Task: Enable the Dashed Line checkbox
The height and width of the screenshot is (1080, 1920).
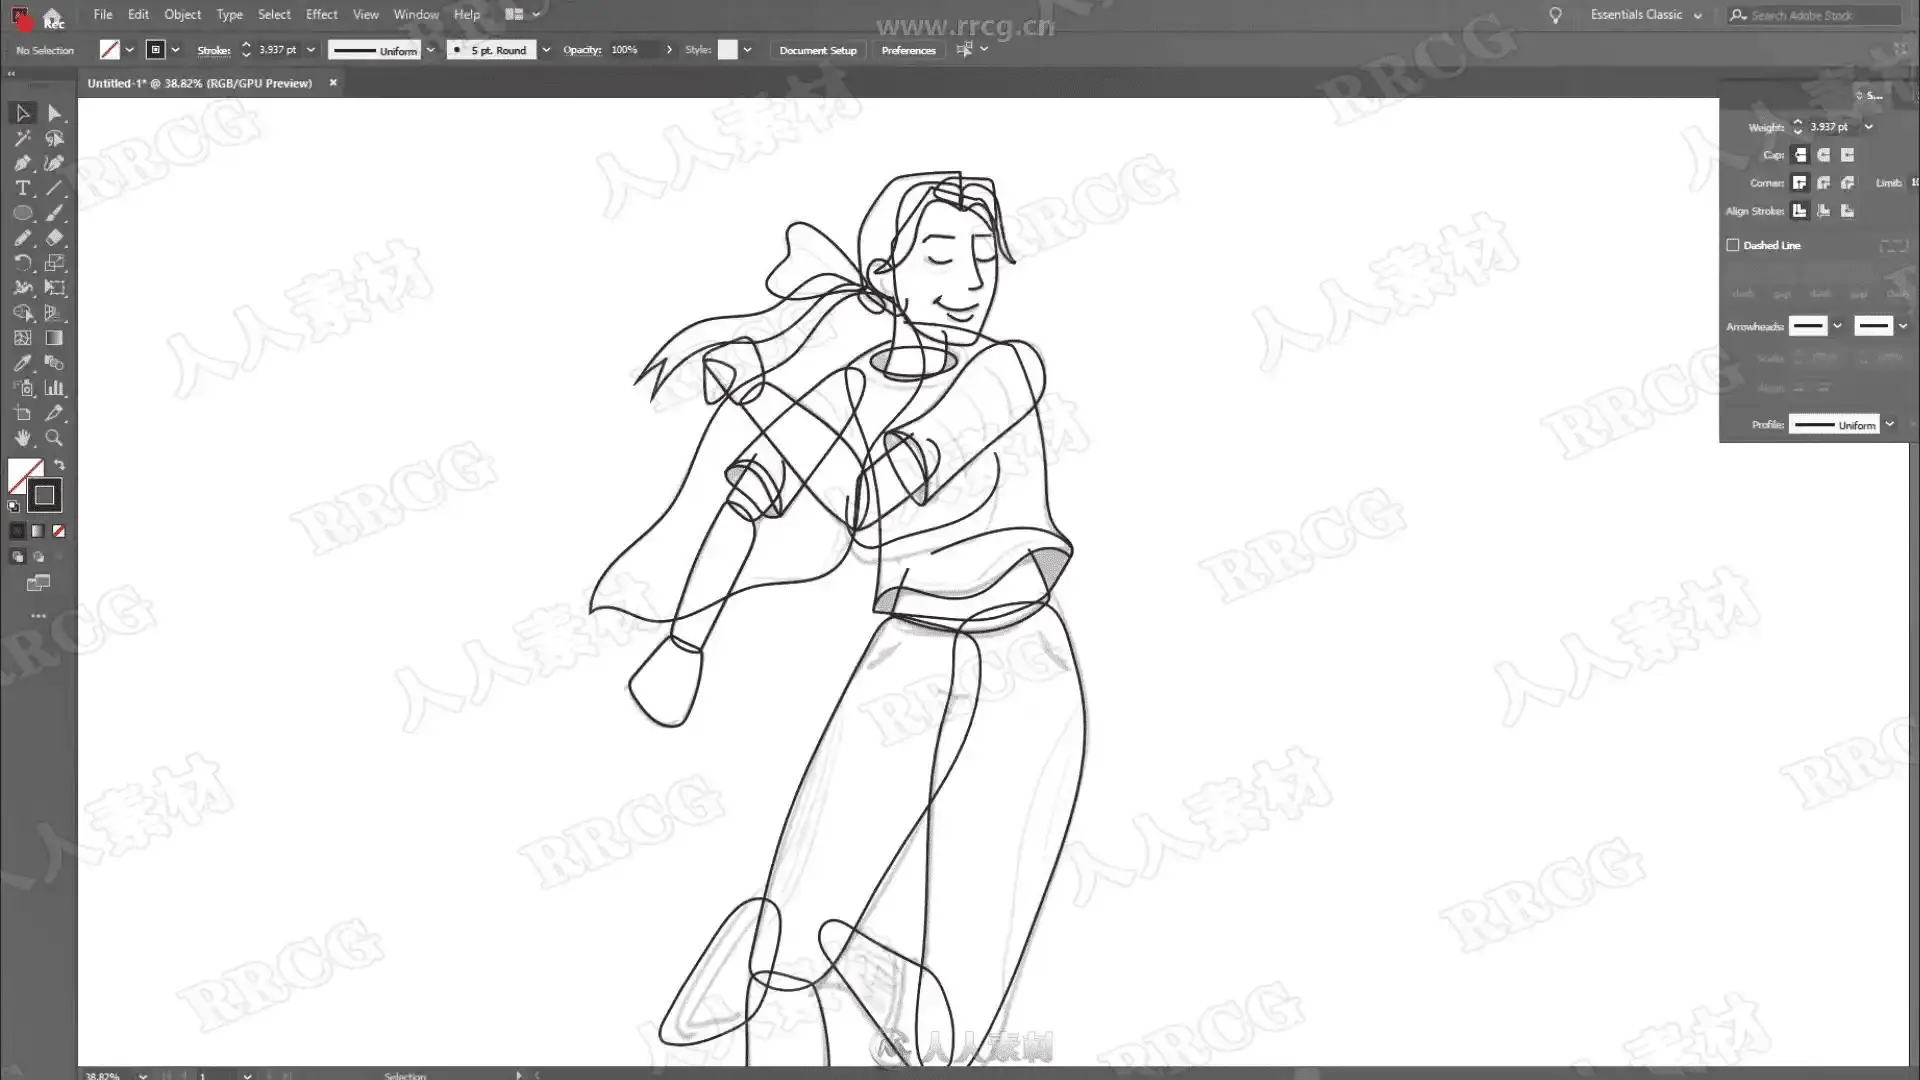Action: (1733, 245)
